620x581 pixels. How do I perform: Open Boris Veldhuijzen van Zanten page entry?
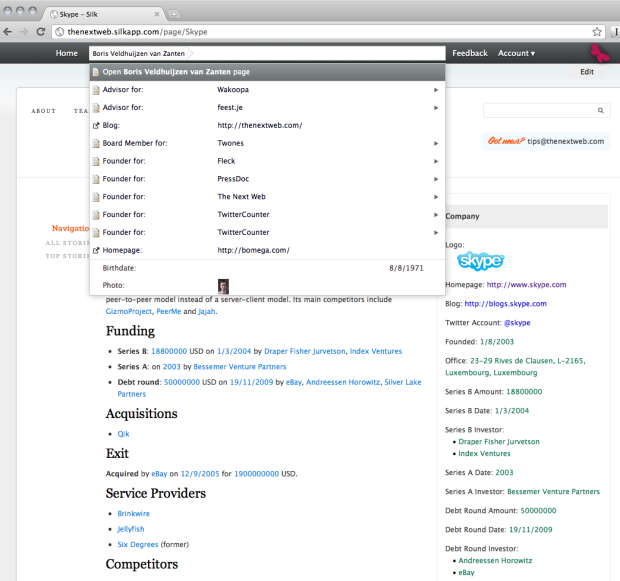tap(267, 72)
